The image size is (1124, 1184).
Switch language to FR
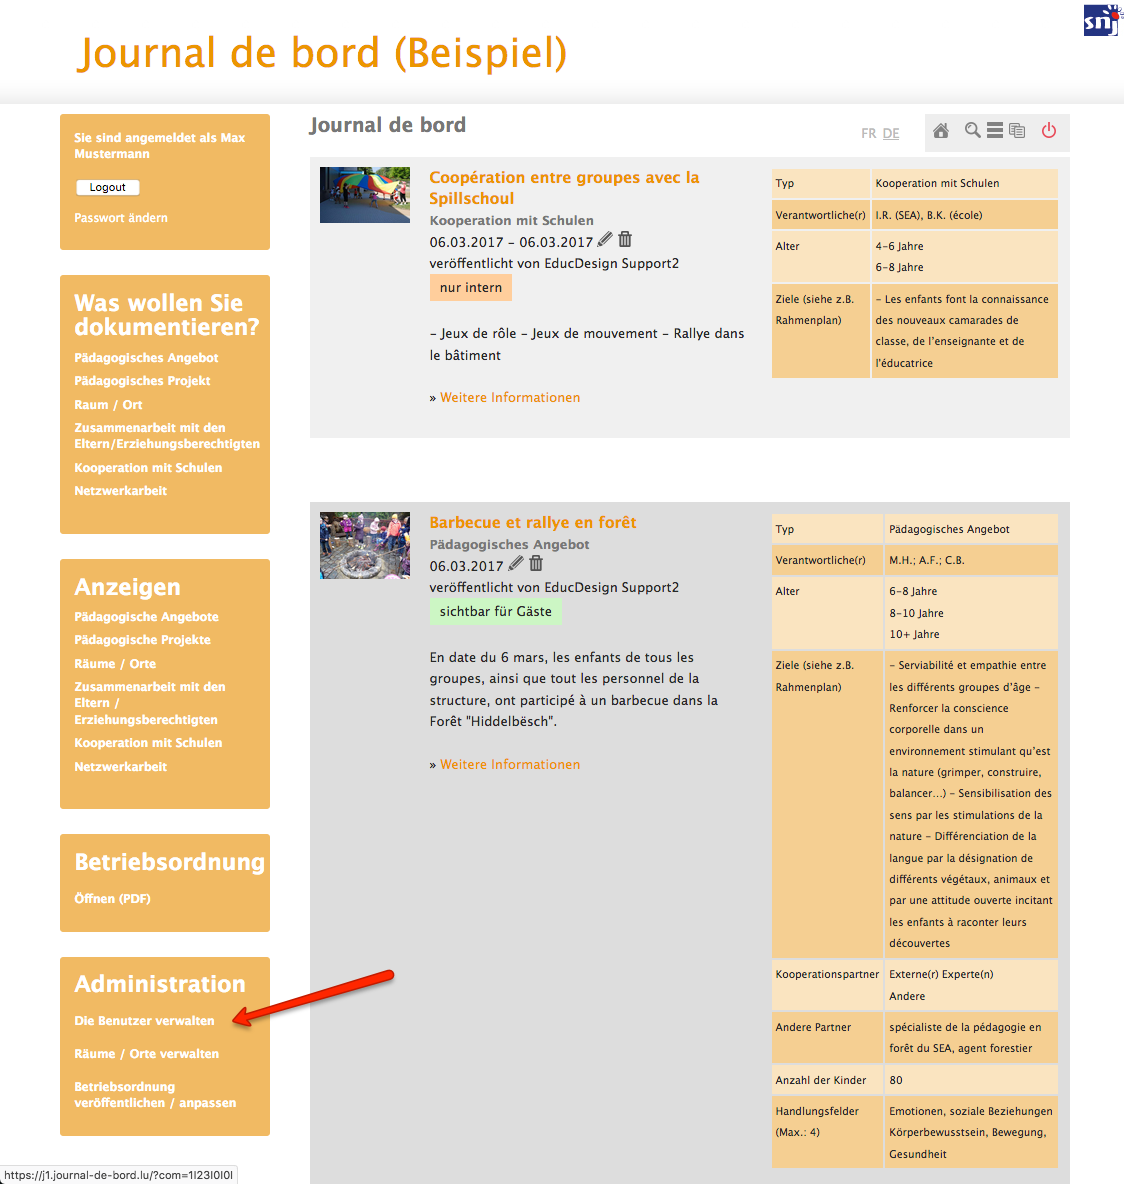tap(867, 132)
